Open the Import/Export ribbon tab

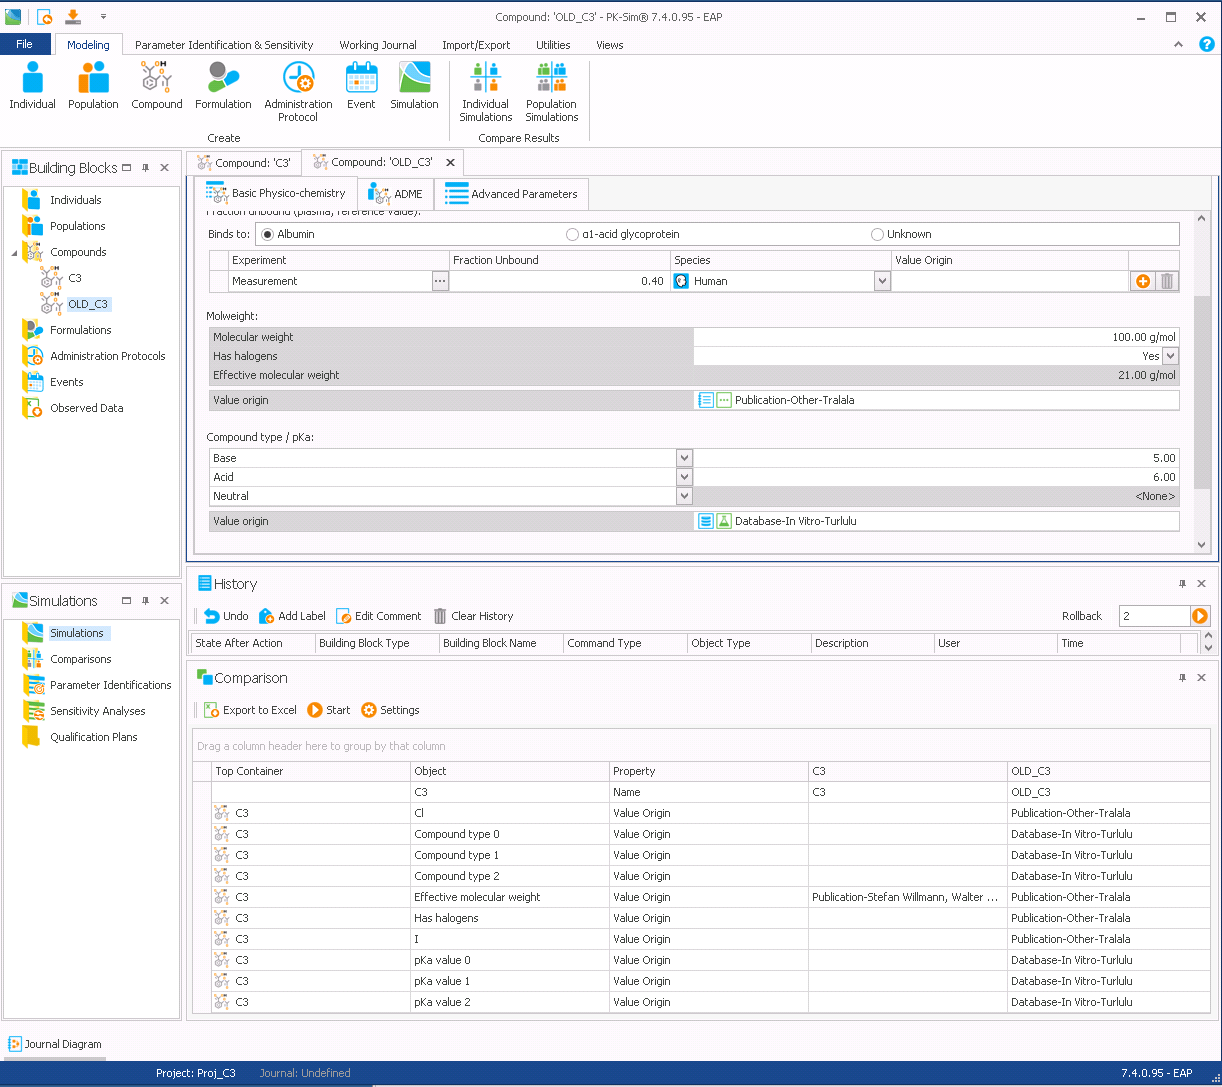pyautogui.click(x=476, y=45)
